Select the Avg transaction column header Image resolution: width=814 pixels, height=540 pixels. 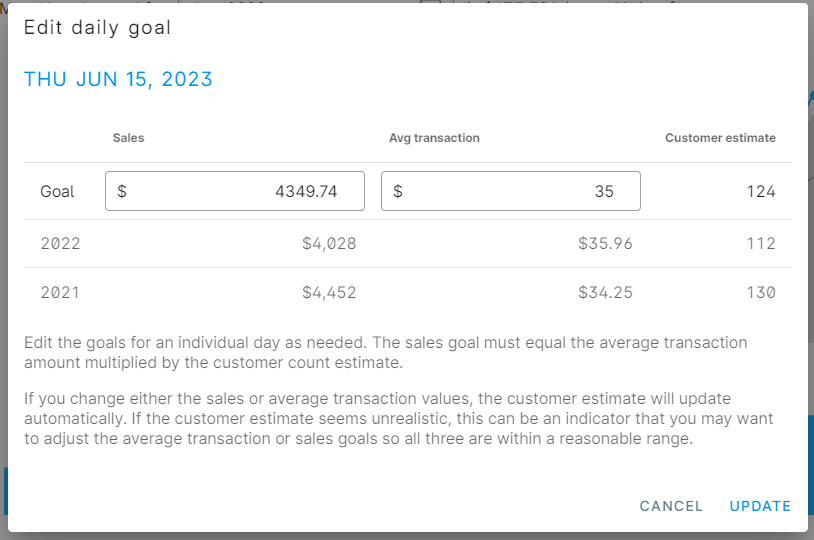click(x=434, y=138)
